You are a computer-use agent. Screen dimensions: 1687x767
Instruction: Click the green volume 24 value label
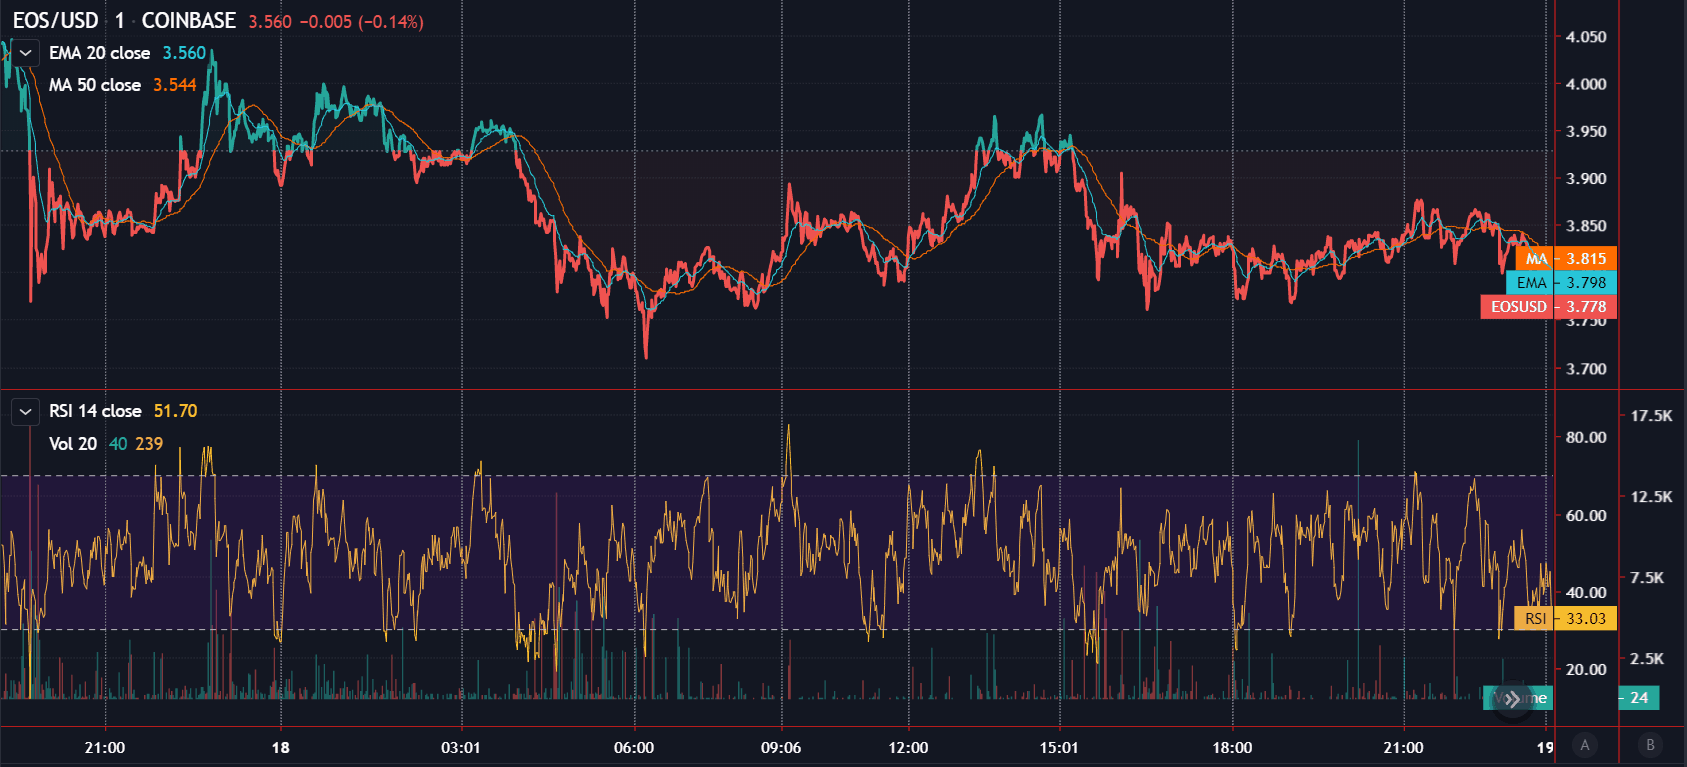1639,698
